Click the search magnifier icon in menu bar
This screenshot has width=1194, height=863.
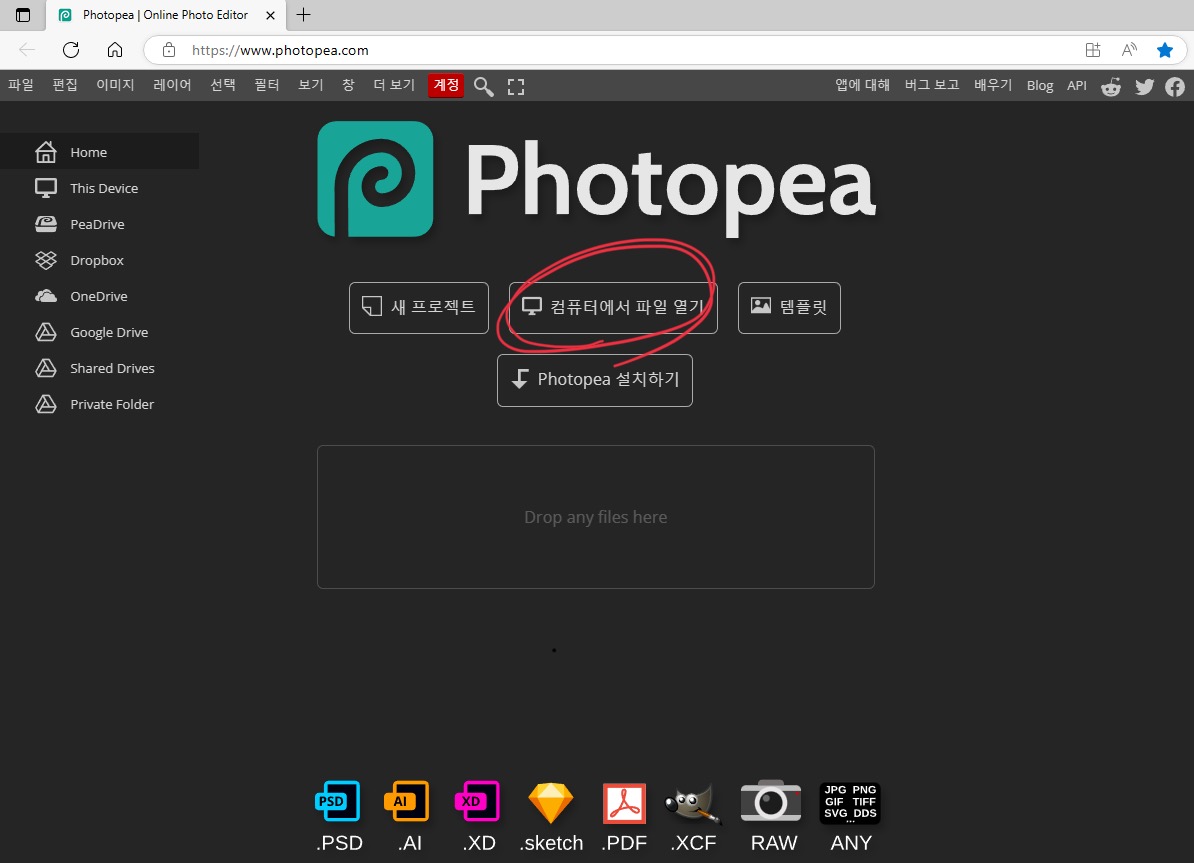click(x=484, y=86)
